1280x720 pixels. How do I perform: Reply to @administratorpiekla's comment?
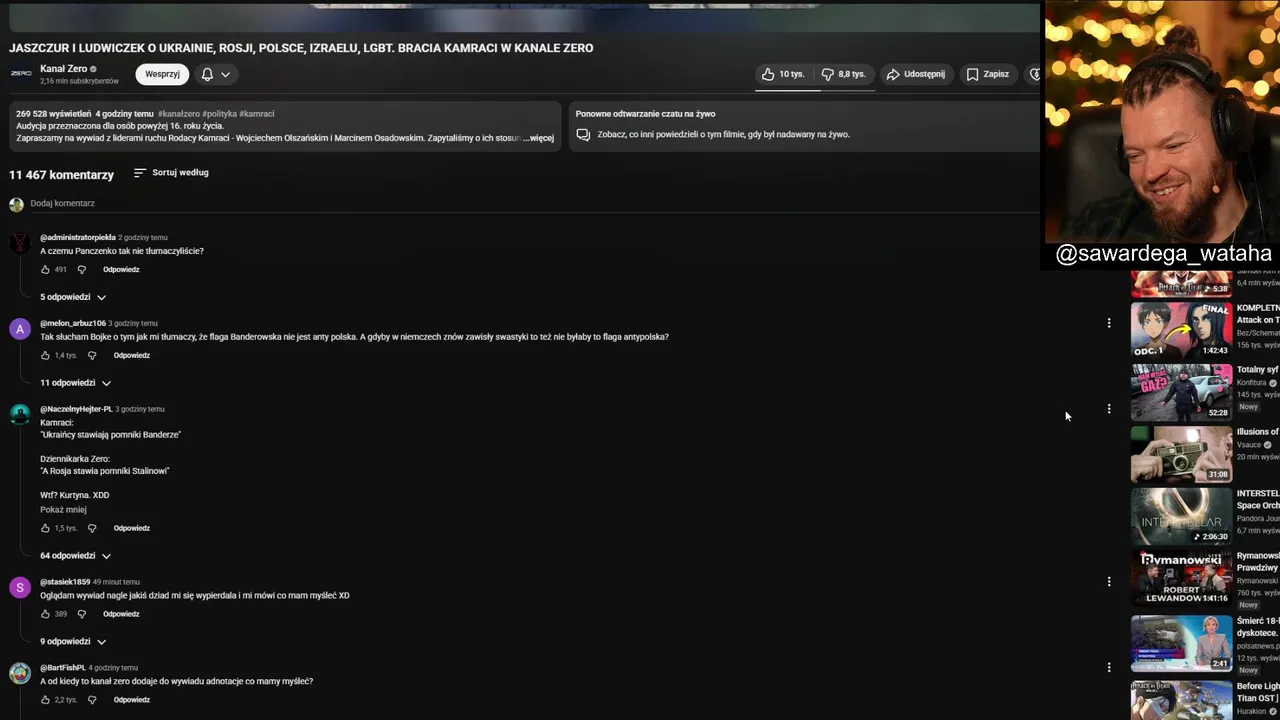(121, 270)
